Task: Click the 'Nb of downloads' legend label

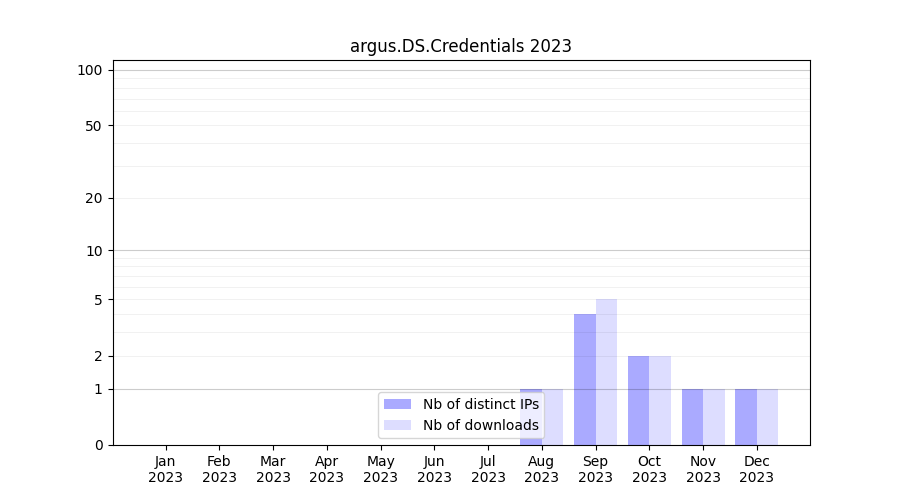Action: tap(480, 426)
